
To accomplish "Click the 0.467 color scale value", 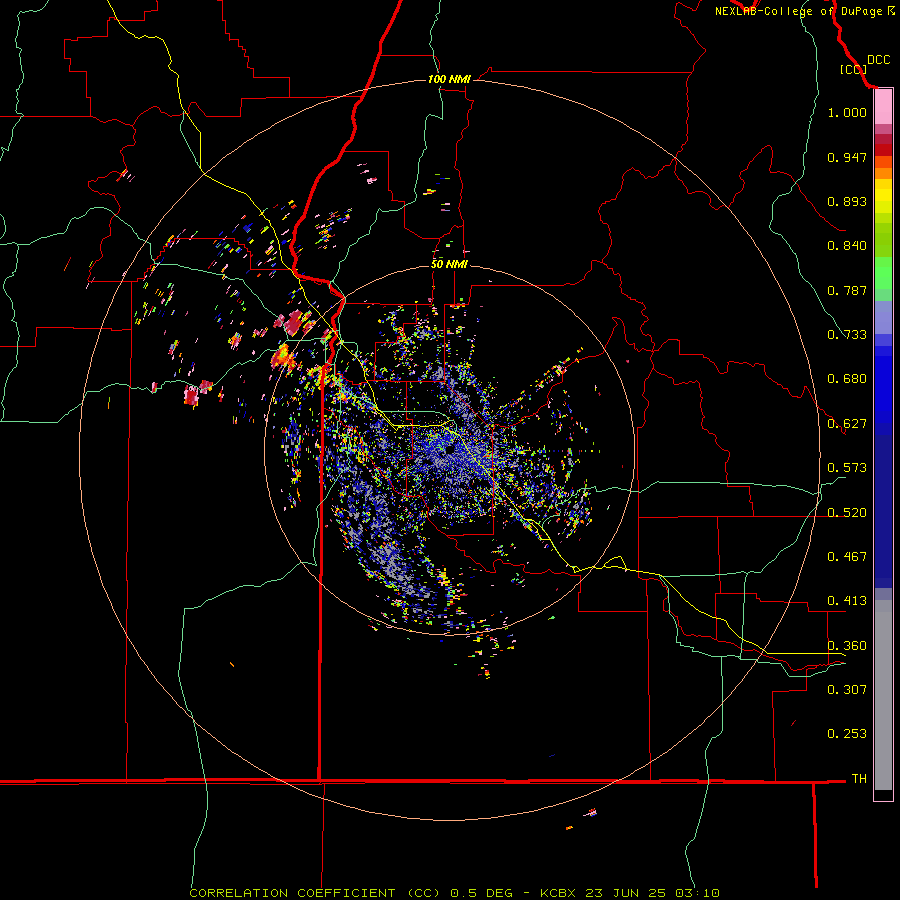I will [847, 557].
